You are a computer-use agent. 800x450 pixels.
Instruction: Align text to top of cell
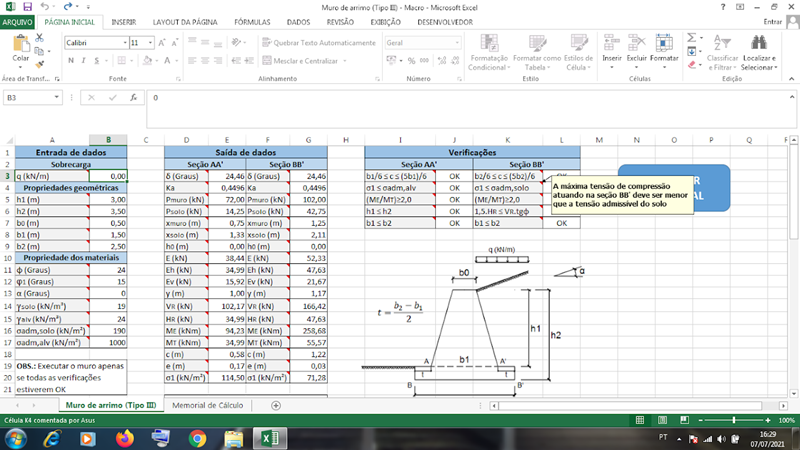(192, 43)
